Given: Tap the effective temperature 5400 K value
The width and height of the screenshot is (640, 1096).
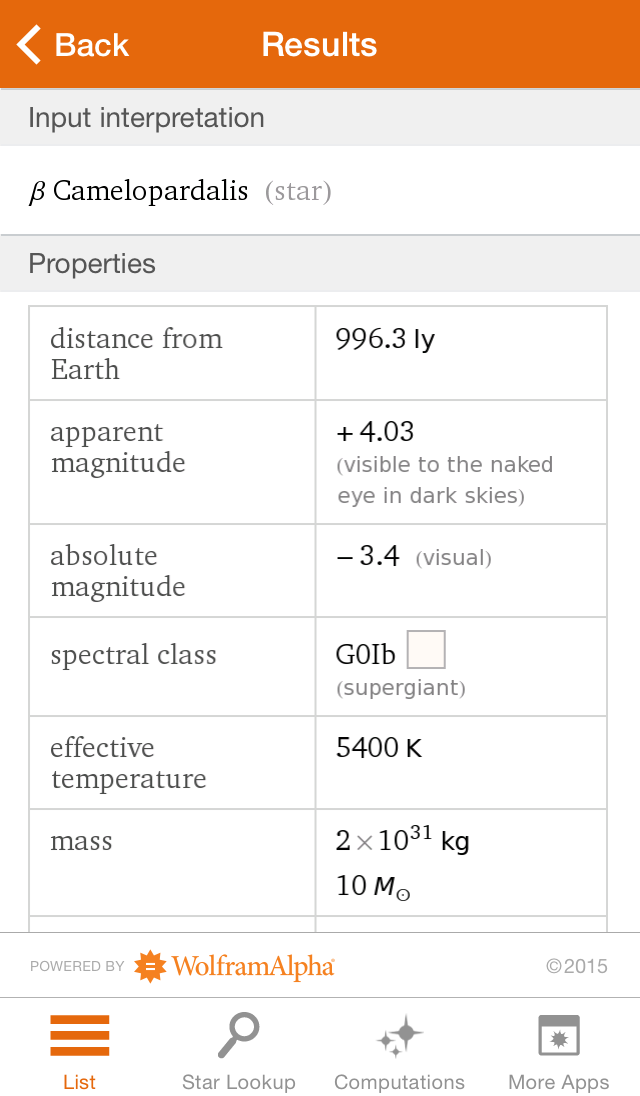Looking at the screenshot, I should (x=379, y=748).
